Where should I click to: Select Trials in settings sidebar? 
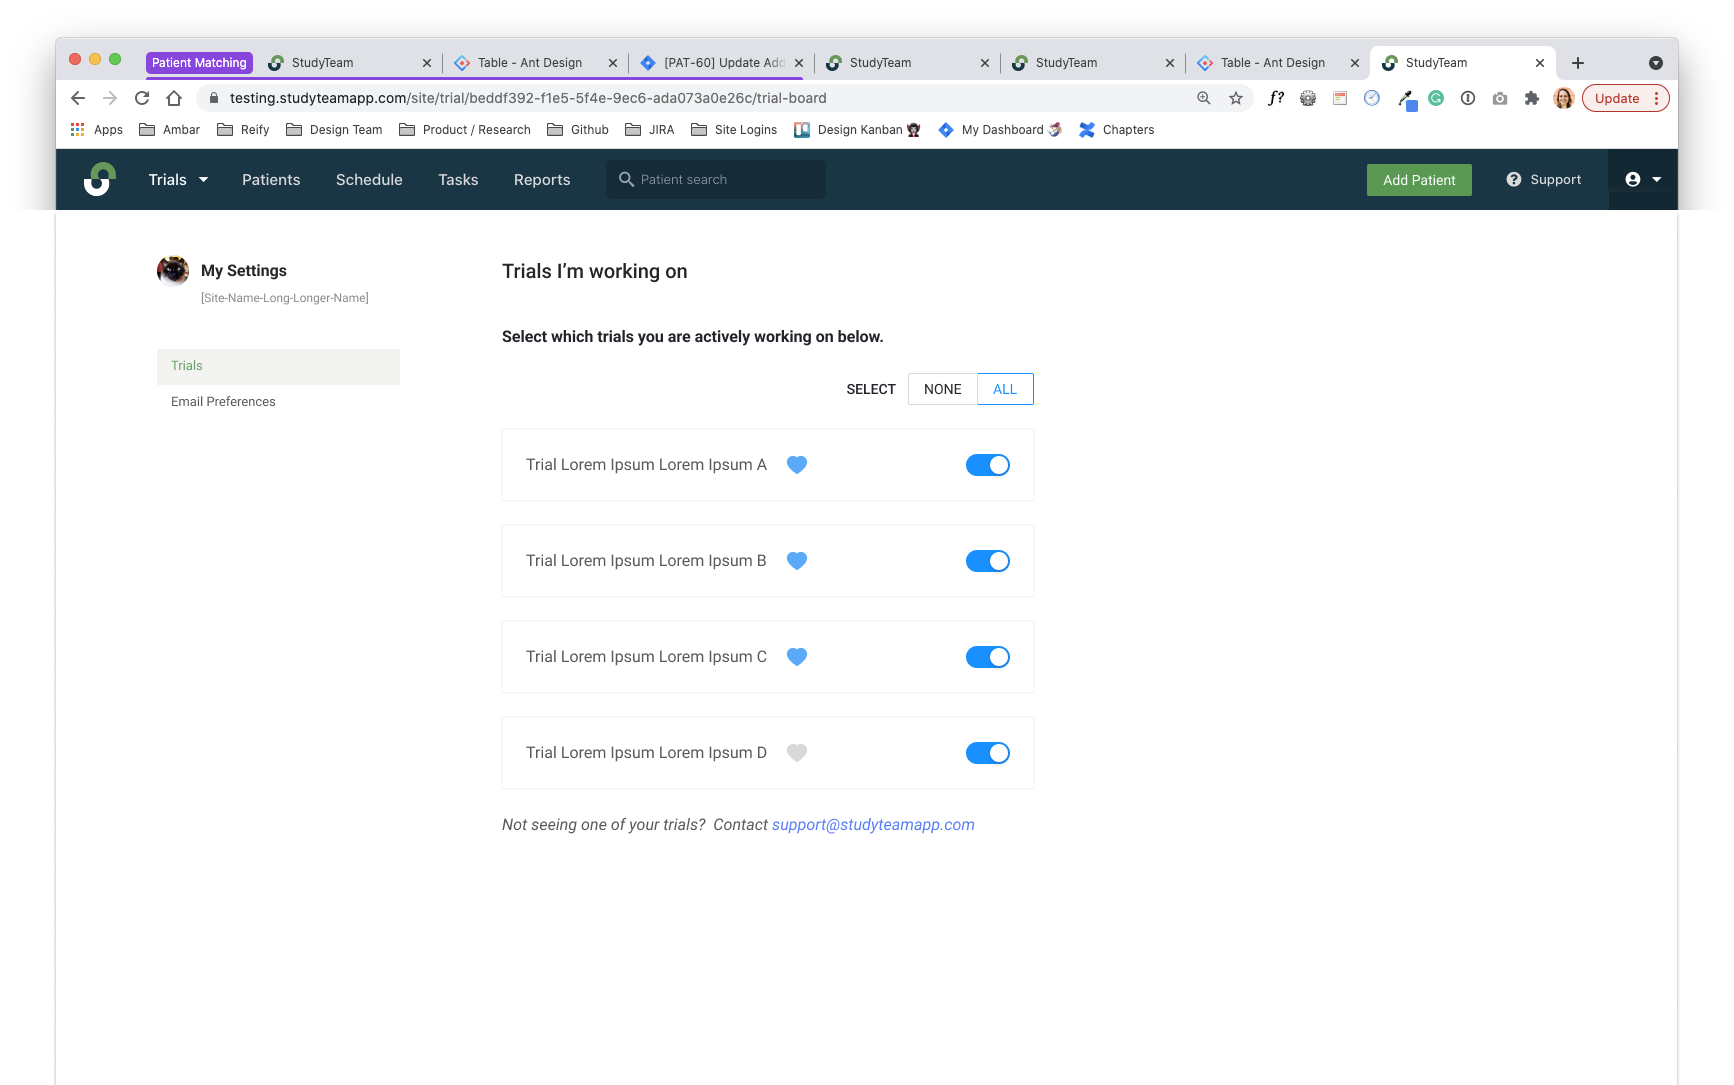tap(278, 366)
